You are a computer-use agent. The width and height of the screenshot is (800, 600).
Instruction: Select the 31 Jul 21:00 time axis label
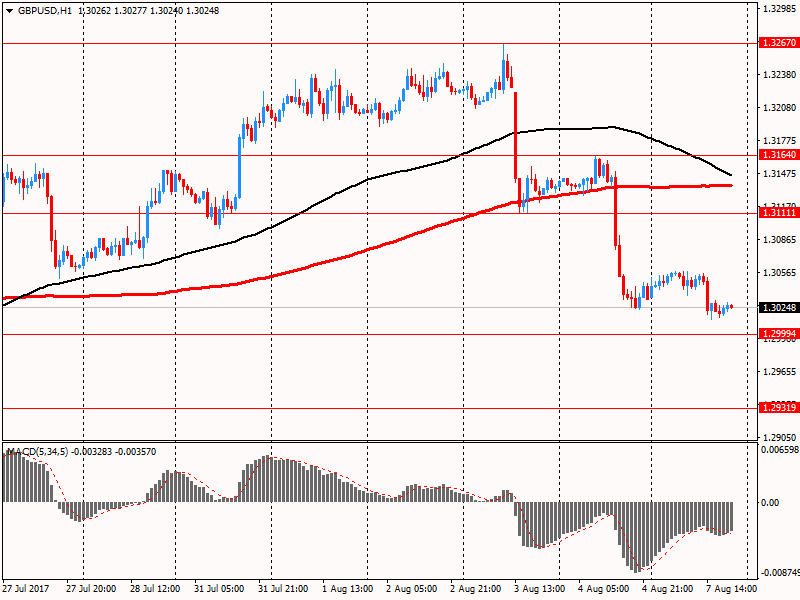pyautogui.click(x=283, y=588)
